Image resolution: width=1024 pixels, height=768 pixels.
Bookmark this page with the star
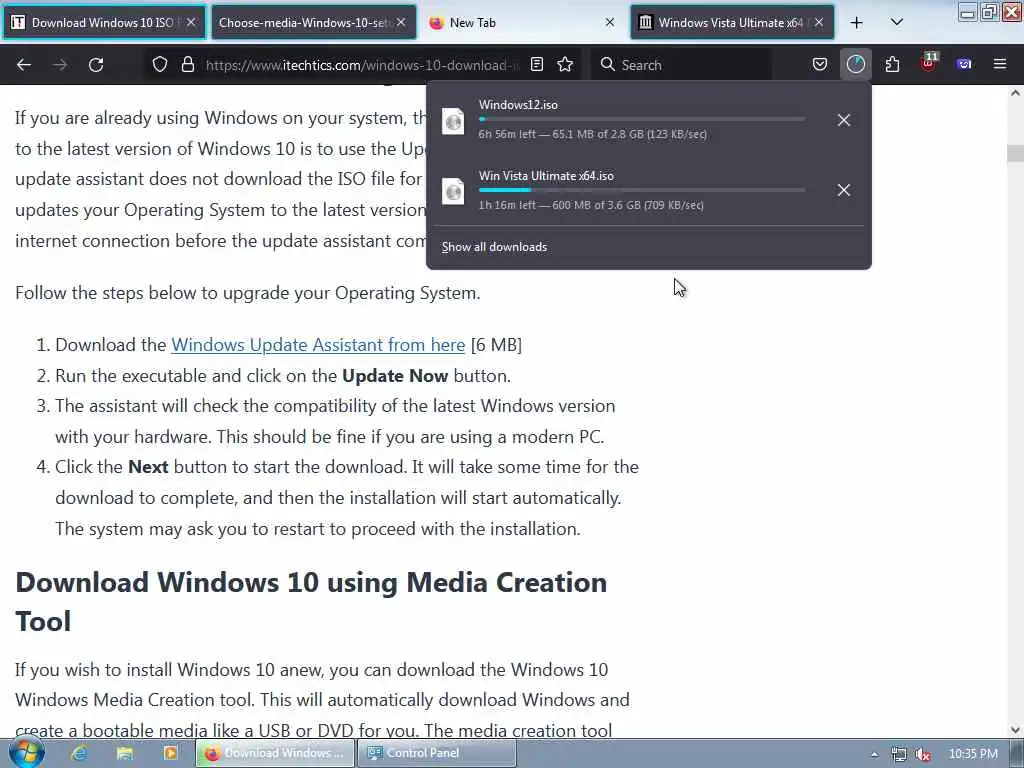click(x=565, y=65)
